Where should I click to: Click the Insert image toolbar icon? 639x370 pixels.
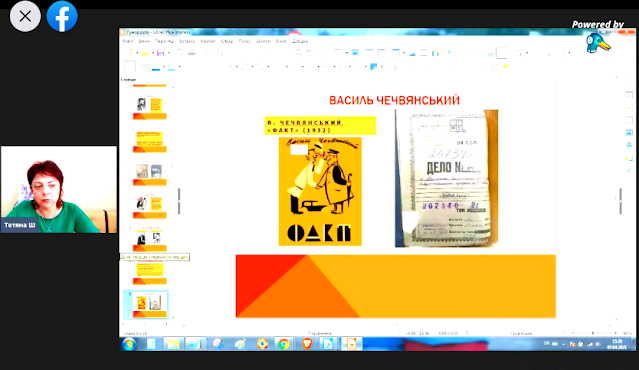[x=412, y=53]
